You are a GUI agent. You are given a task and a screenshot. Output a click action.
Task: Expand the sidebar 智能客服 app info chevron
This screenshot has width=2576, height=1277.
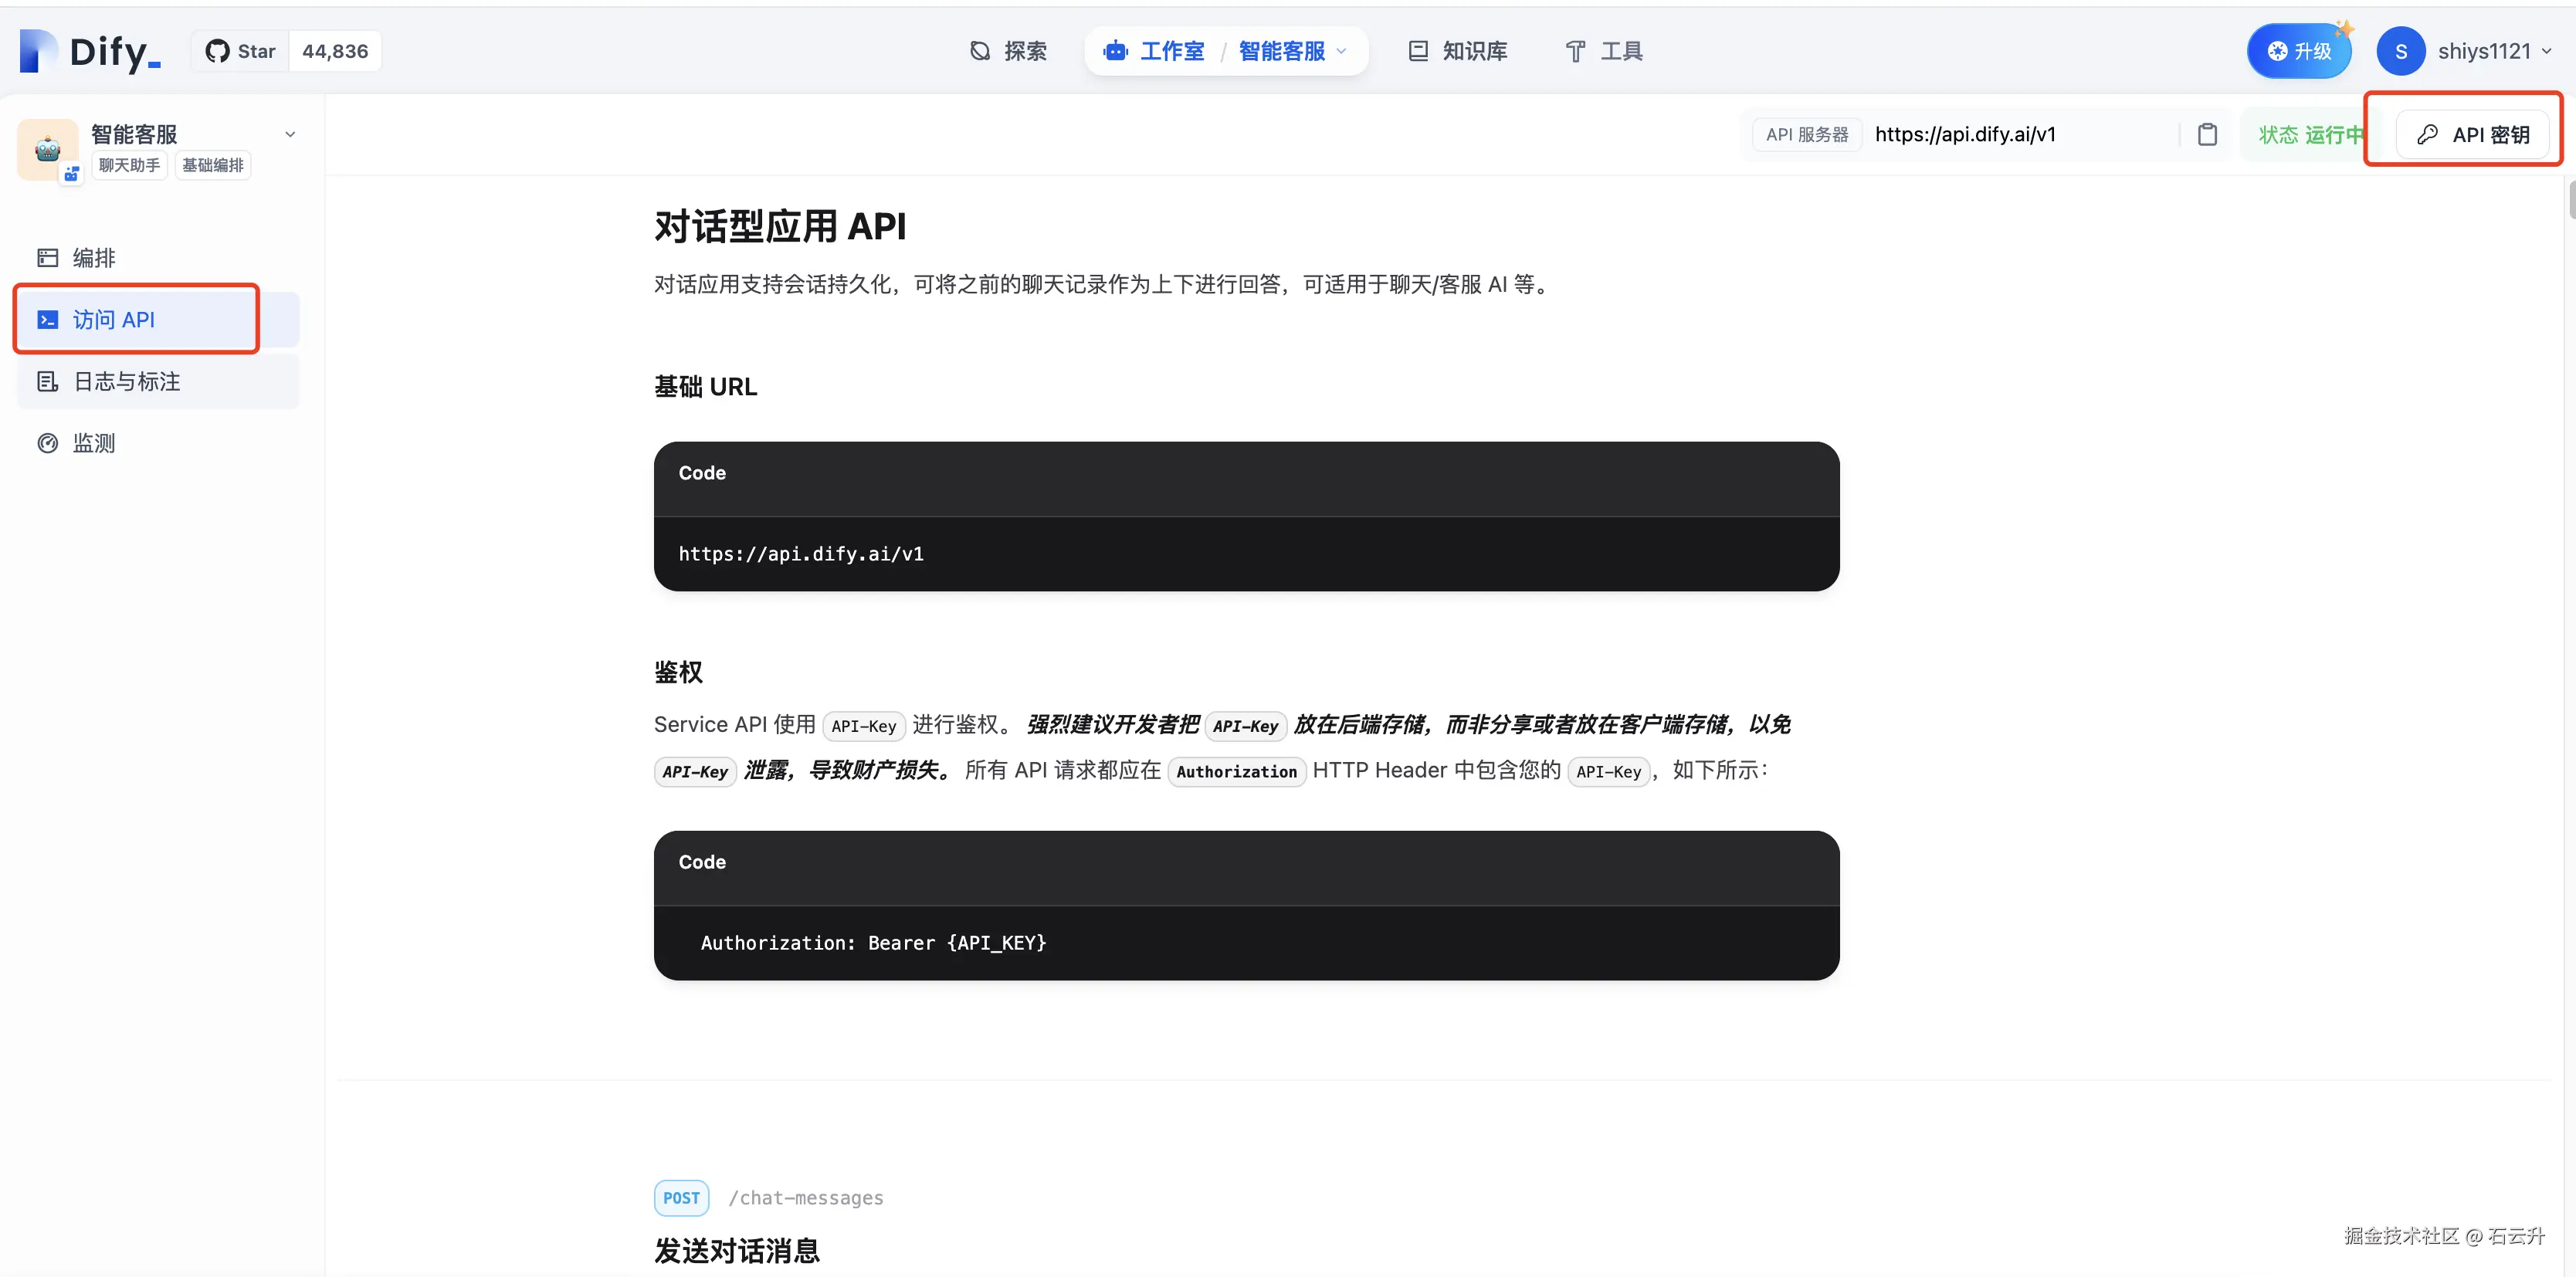tap(290, 134)
